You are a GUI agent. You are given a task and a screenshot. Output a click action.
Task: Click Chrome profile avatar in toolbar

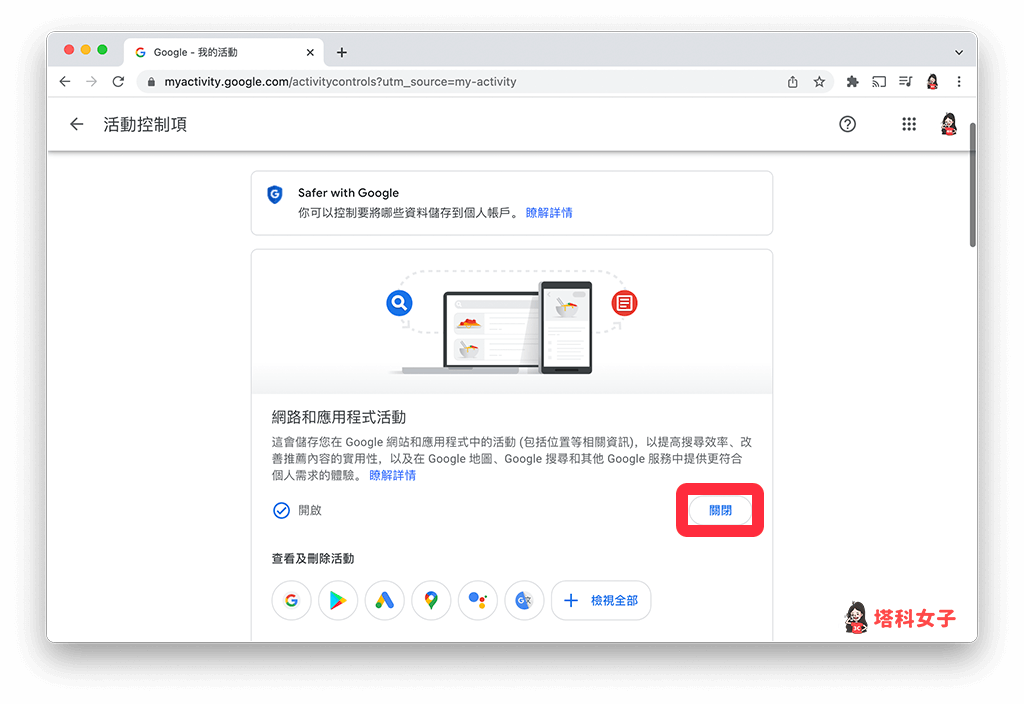click(933, 82)
